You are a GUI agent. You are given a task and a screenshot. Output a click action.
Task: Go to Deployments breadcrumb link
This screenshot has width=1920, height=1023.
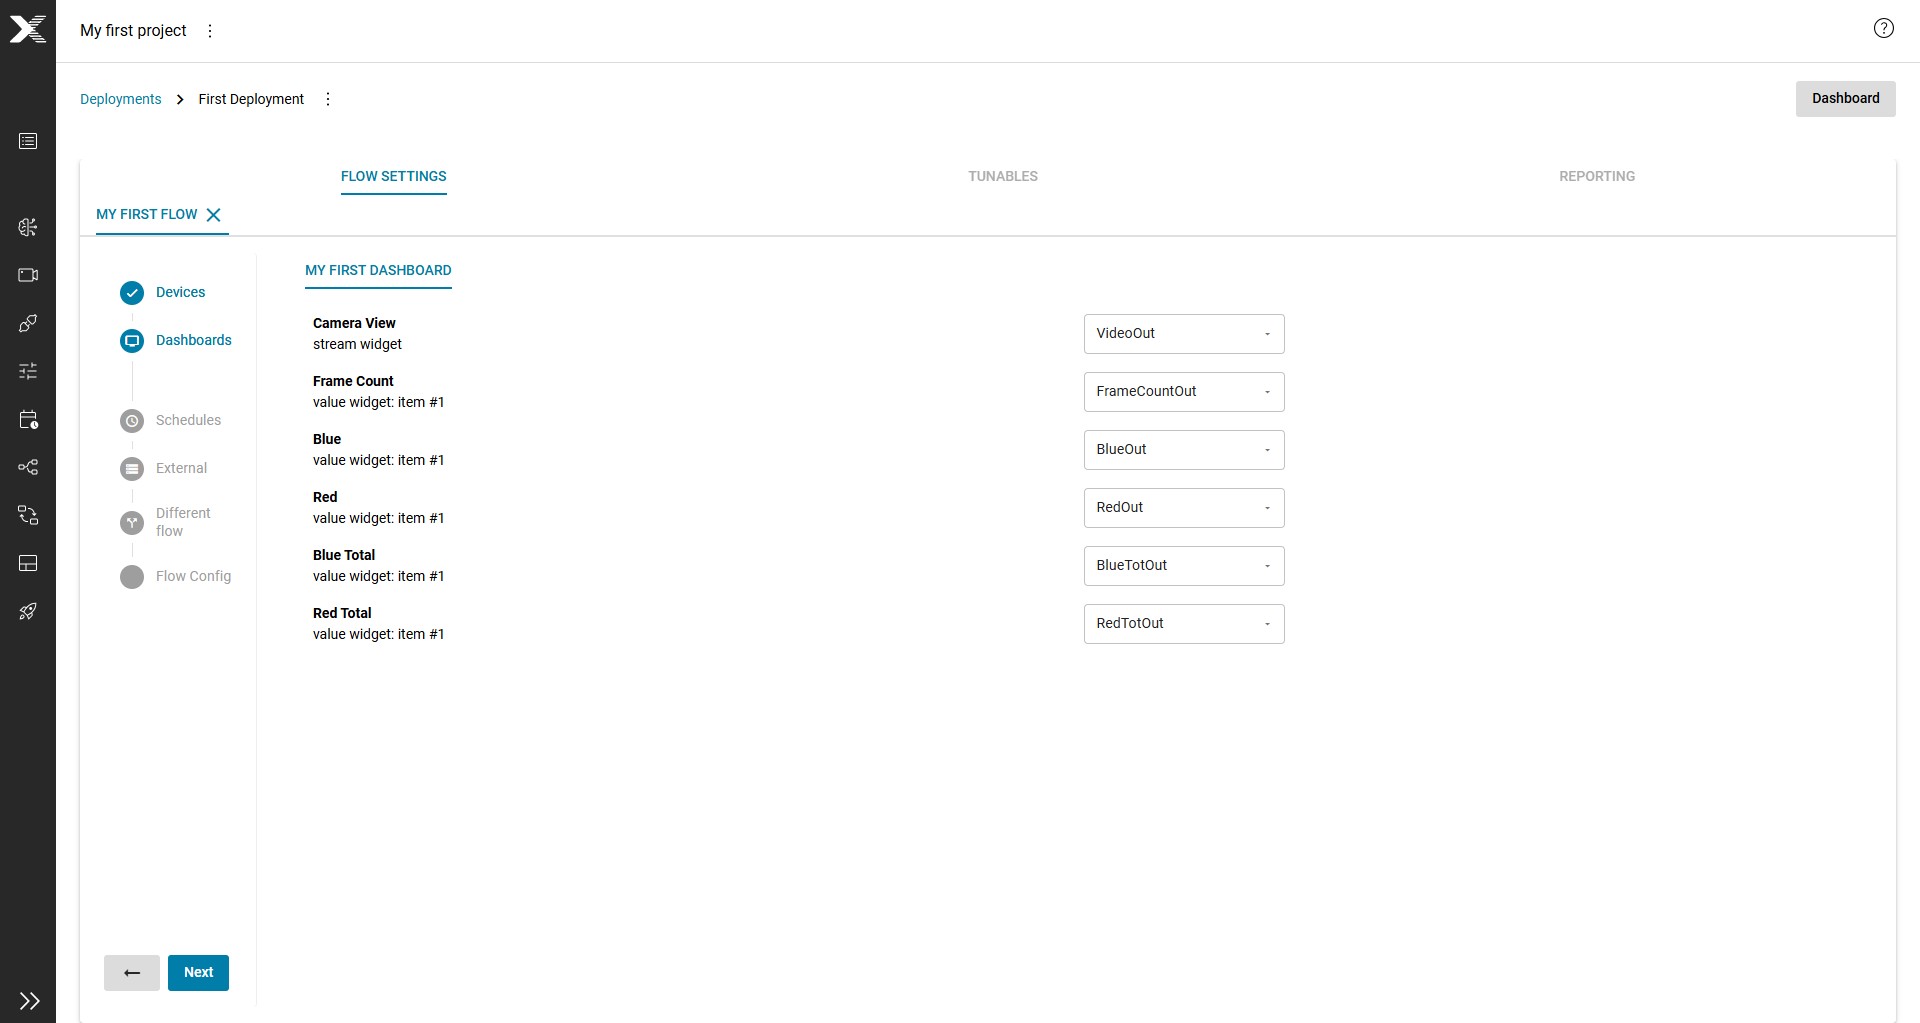click(120, 99)
